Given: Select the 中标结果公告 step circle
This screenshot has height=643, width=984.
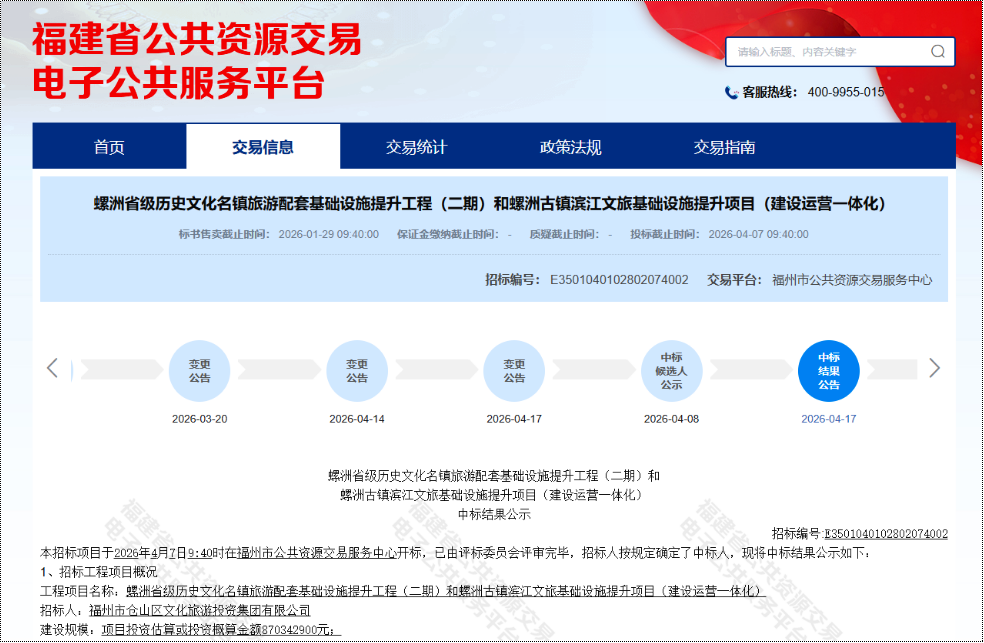Looking at the screenshot, I should 828,371.
